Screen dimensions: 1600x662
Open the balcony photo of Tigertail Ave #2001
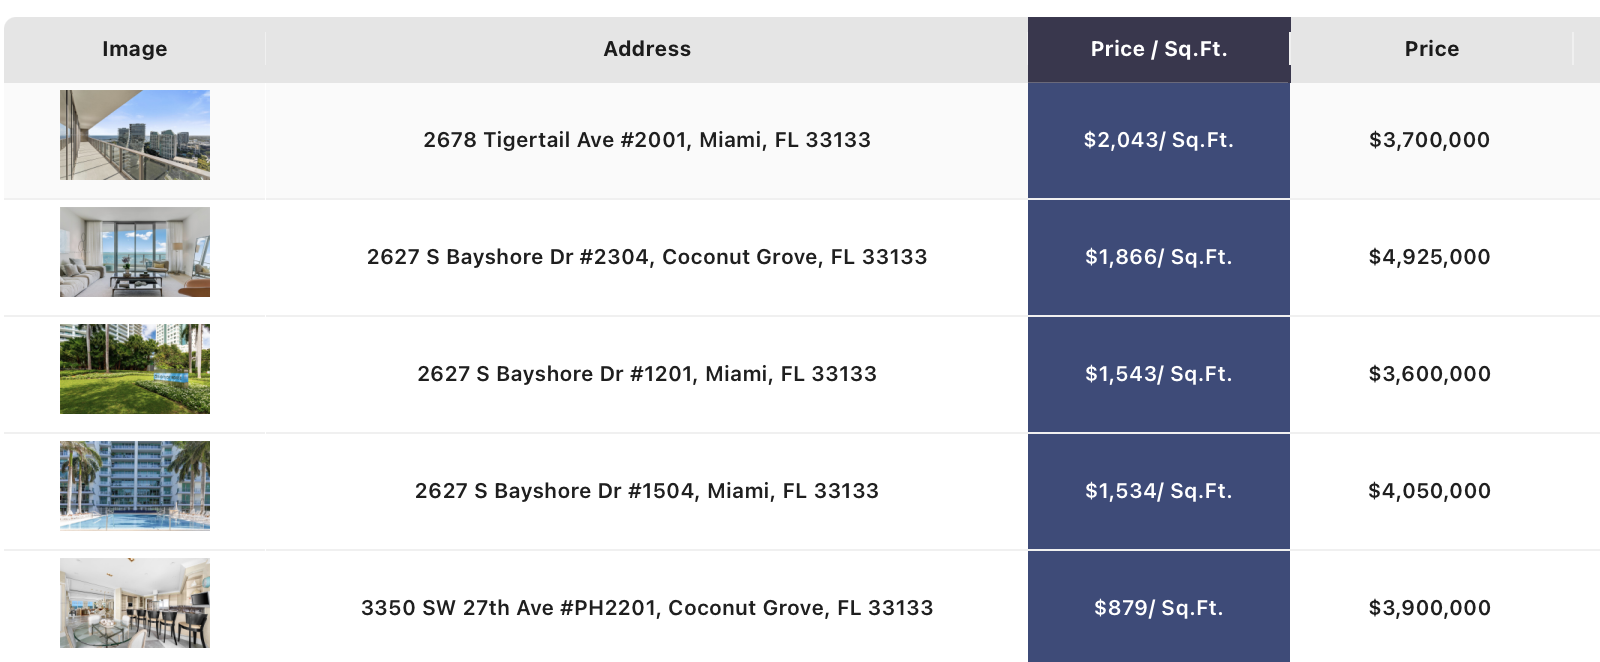tap(135, 135)
